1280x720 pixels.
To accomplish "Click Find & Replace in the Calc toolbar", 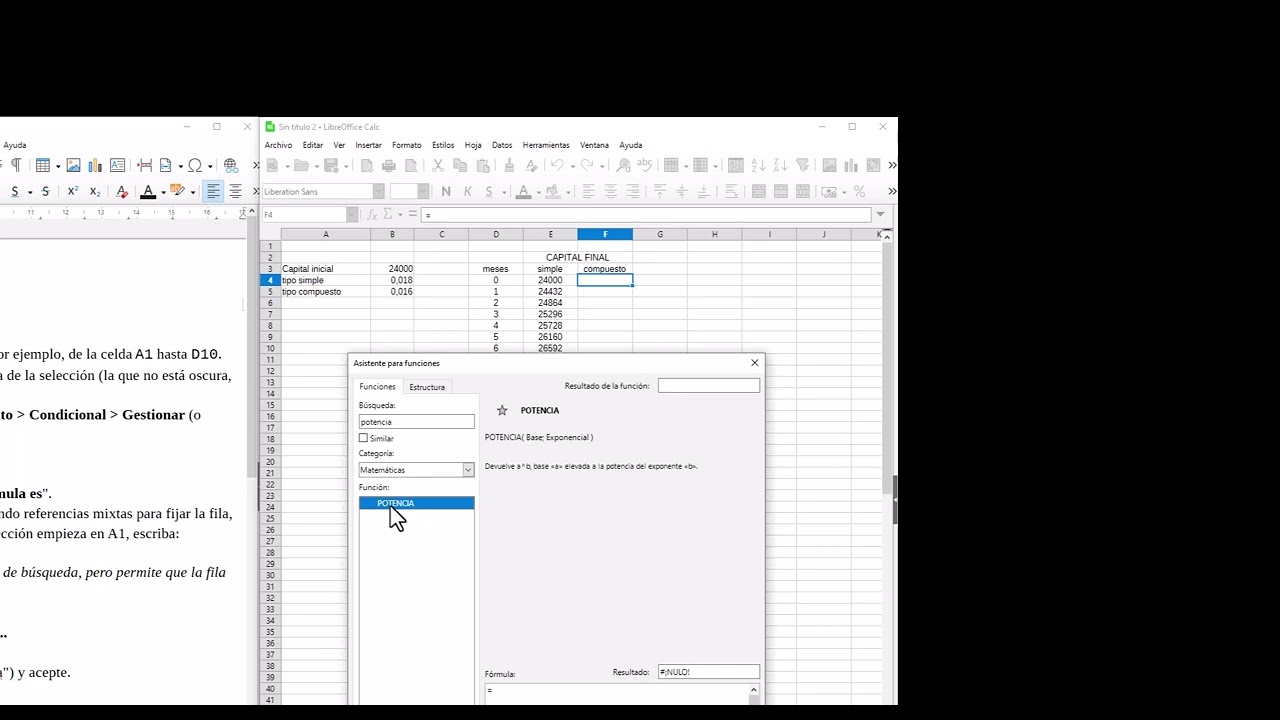I will click(x=623, y=165).
